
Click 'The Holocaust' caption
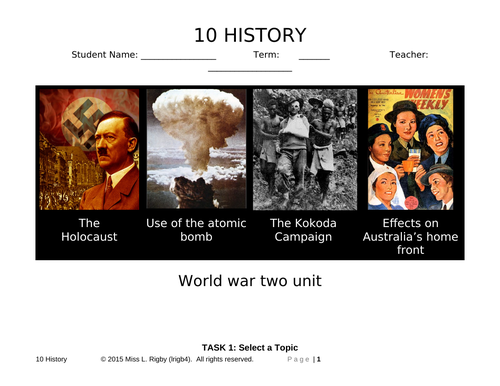click(x=89, y=230)
